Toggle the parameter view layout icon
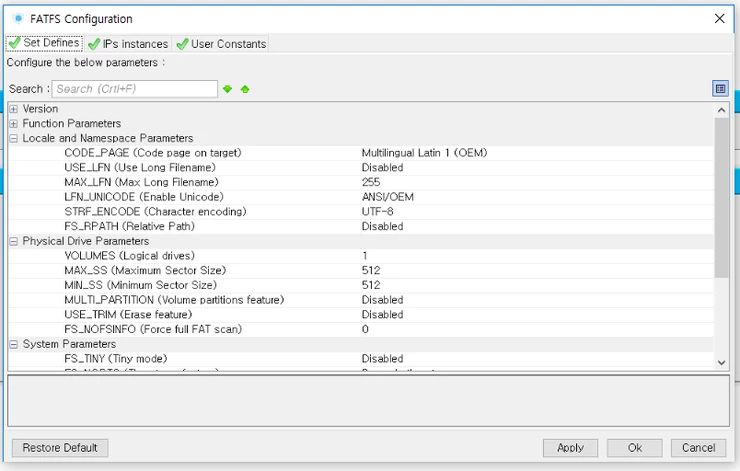Screen dimensions: 740x471 [720, 88]
